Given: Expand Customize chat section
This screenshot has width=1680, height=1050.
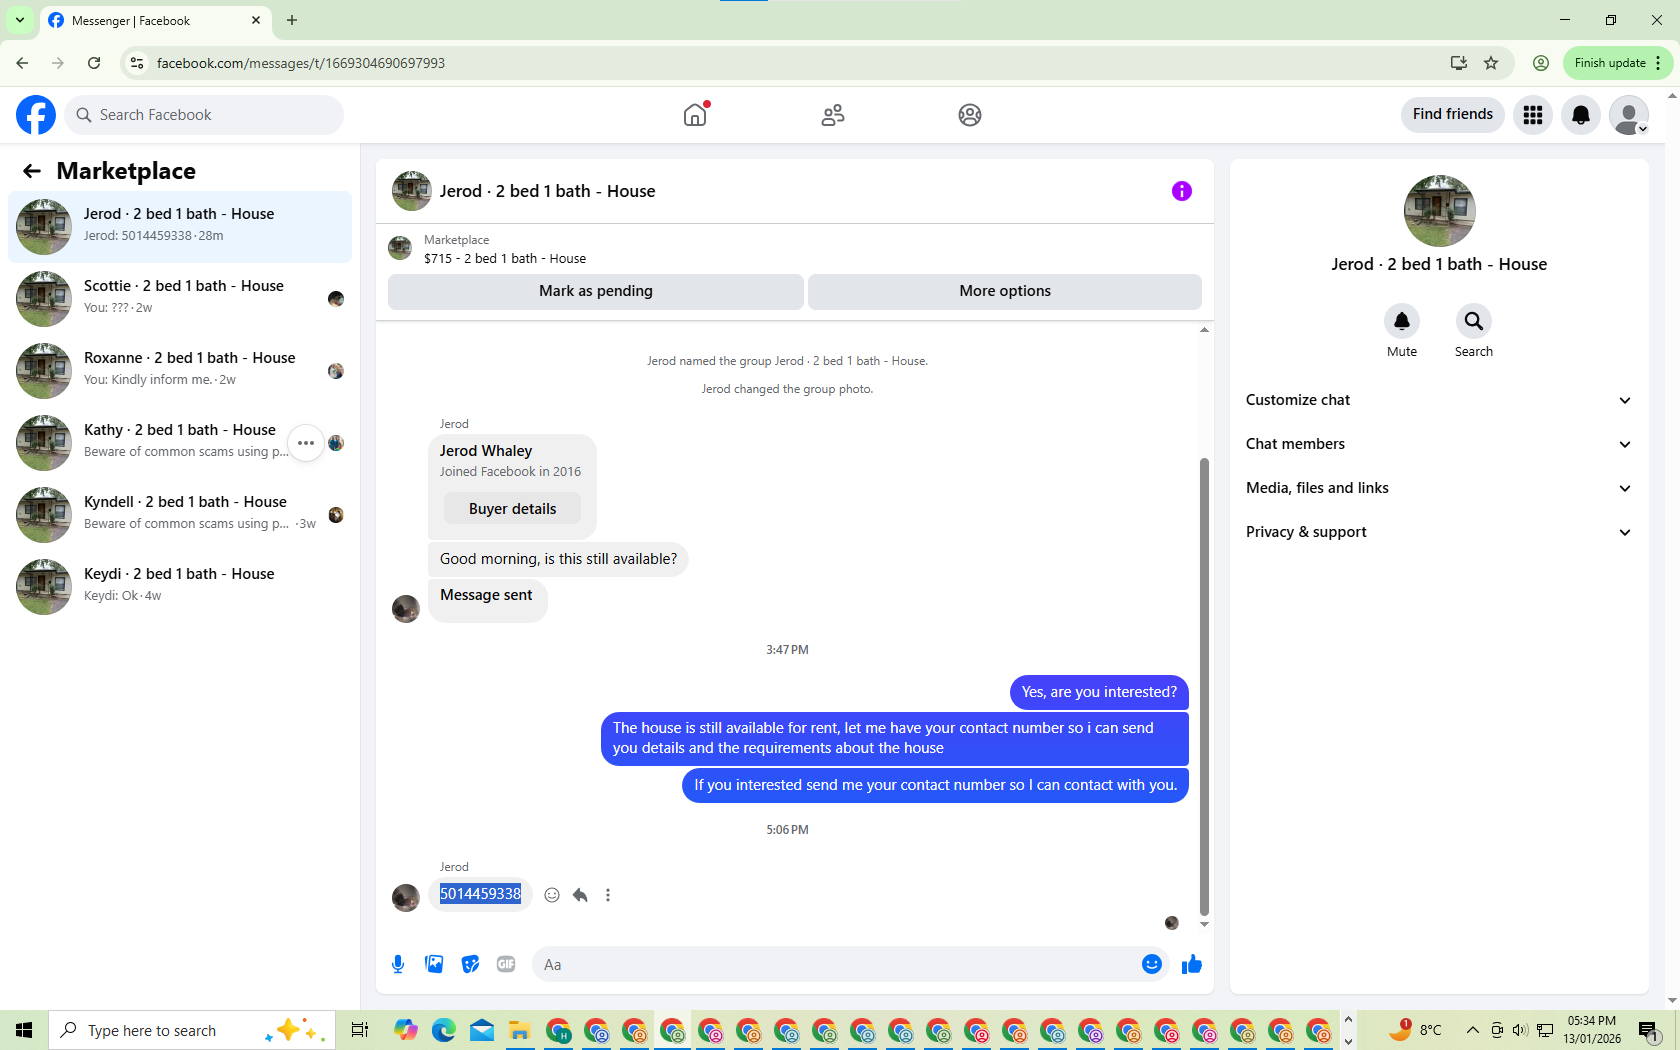Looking at the screenshot, I should [x=1439, y=400].
